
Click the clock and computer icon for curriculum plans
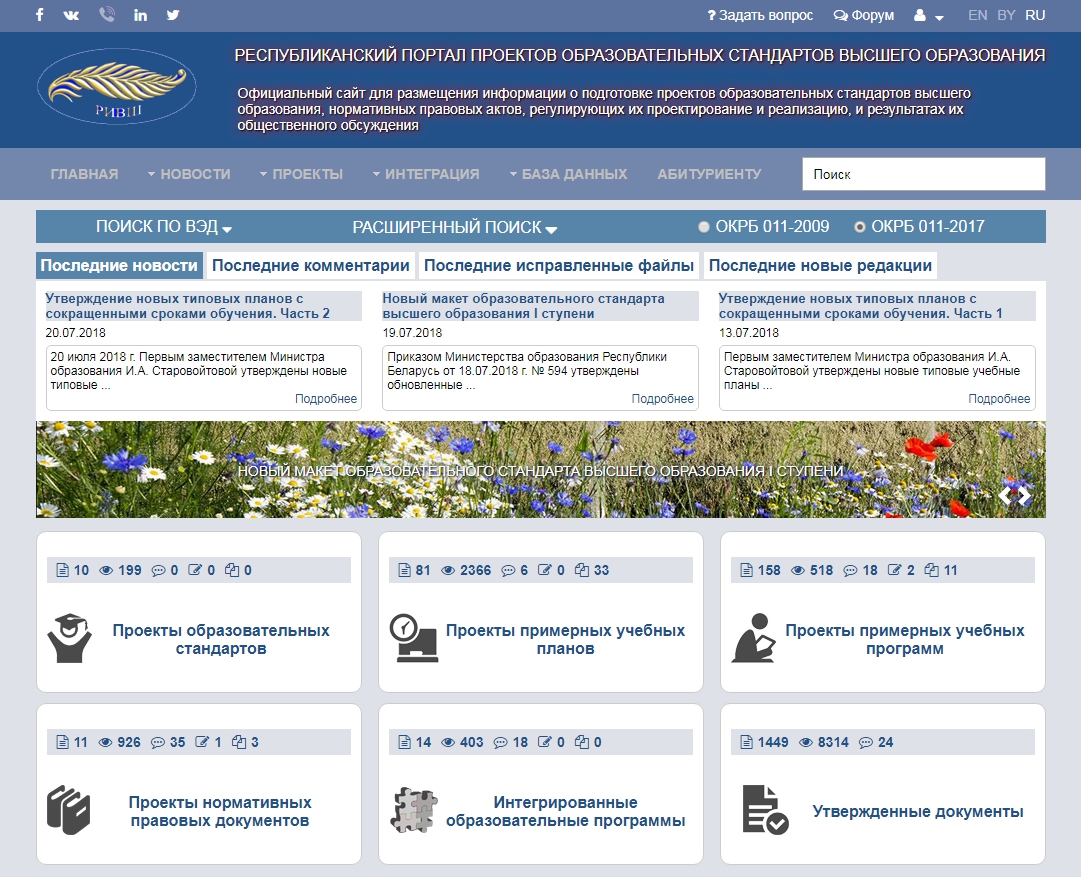coord(413,638)
